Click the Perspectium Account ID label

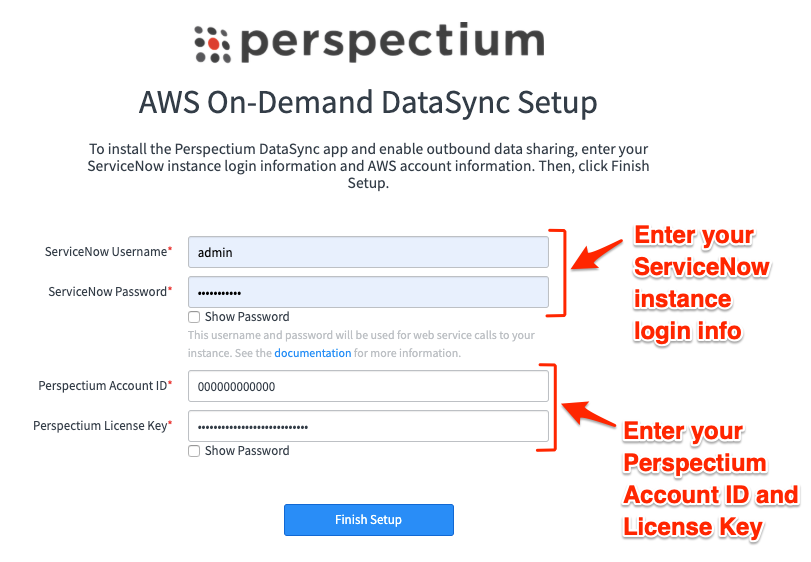[105, 386]
